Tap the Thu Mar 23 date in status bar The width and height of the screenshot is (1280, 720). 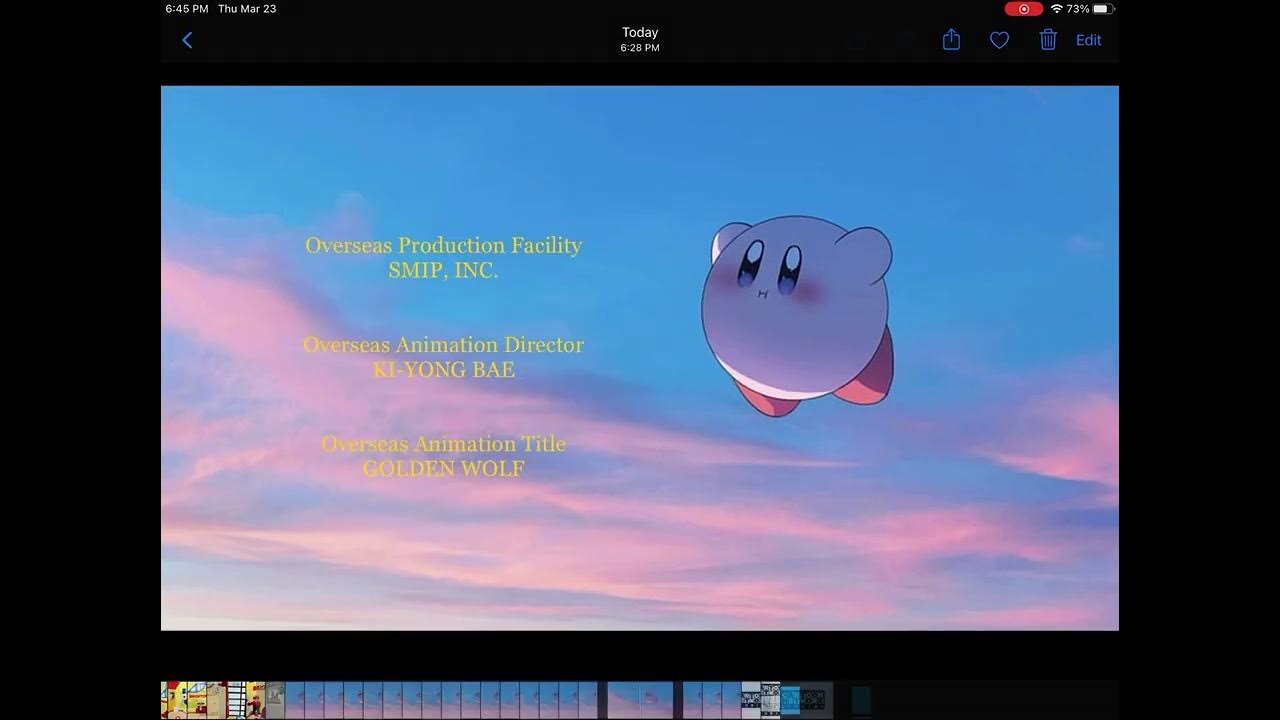[247, 9]
